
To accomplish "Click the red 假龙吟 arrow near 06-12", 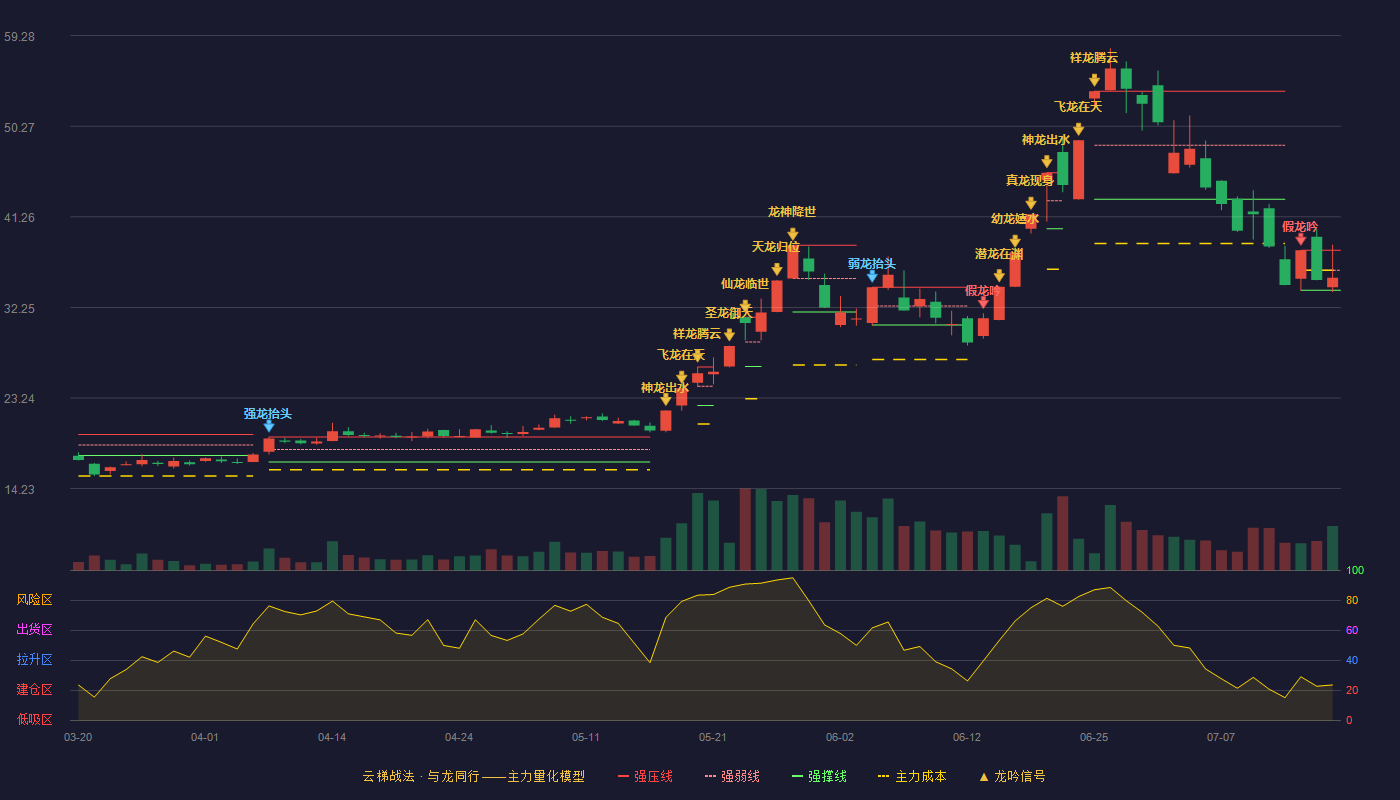I will 983,302.
